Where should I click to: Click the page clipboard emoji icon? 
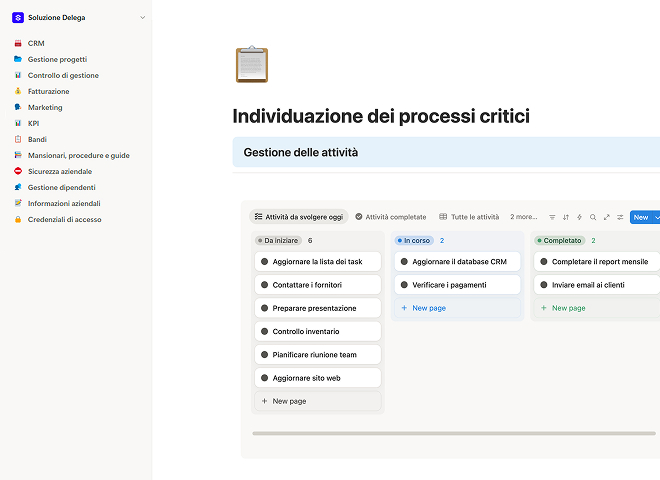(252, 64)
